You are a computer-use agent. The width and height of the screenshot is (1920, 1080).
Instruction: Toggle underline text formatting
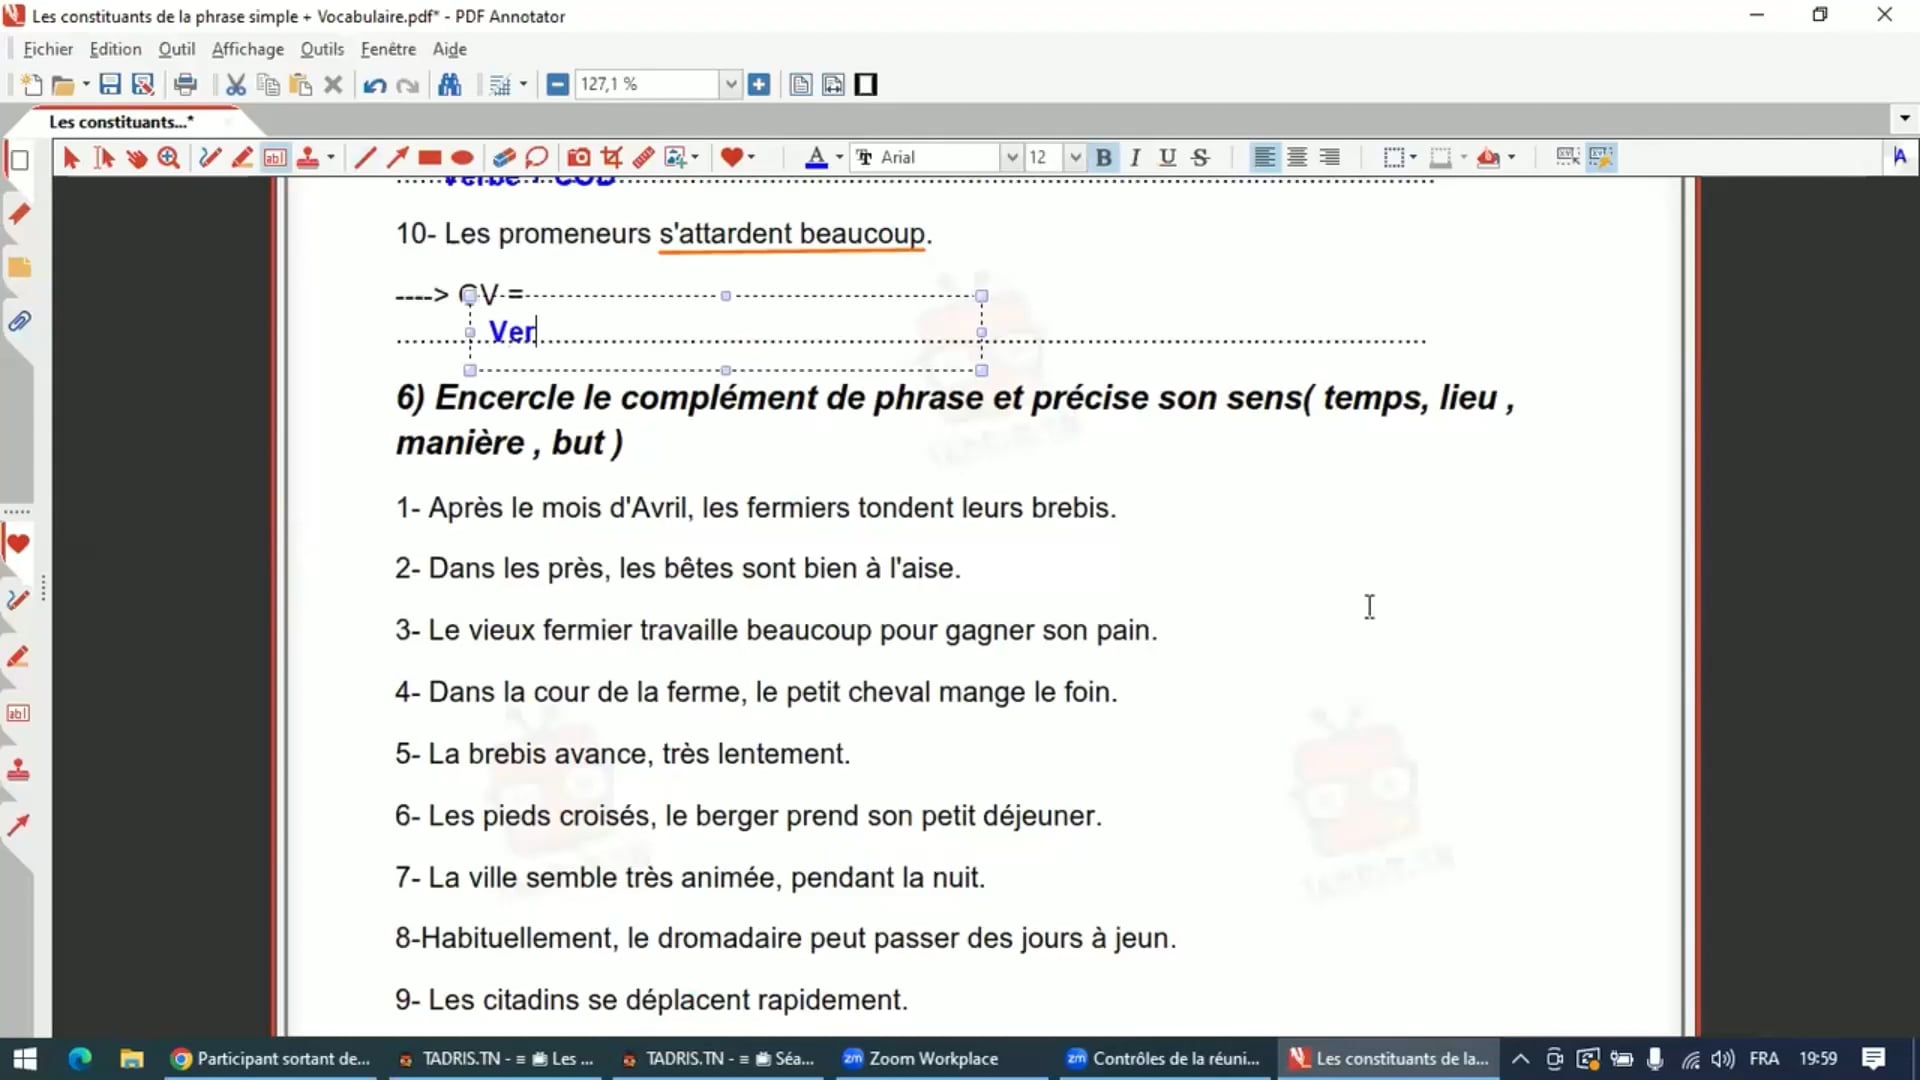(x=1167, y=157)
